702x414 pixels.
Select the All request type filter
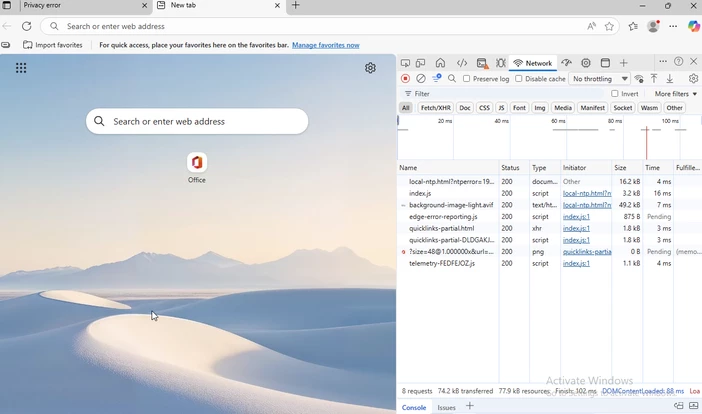pos(405,108)
